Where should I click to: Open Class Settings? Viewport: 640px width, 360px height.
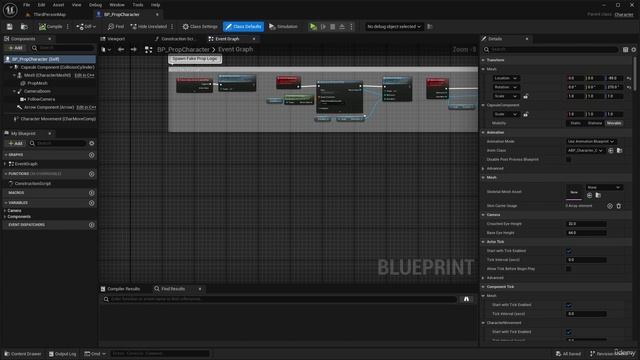pos(200,27)
